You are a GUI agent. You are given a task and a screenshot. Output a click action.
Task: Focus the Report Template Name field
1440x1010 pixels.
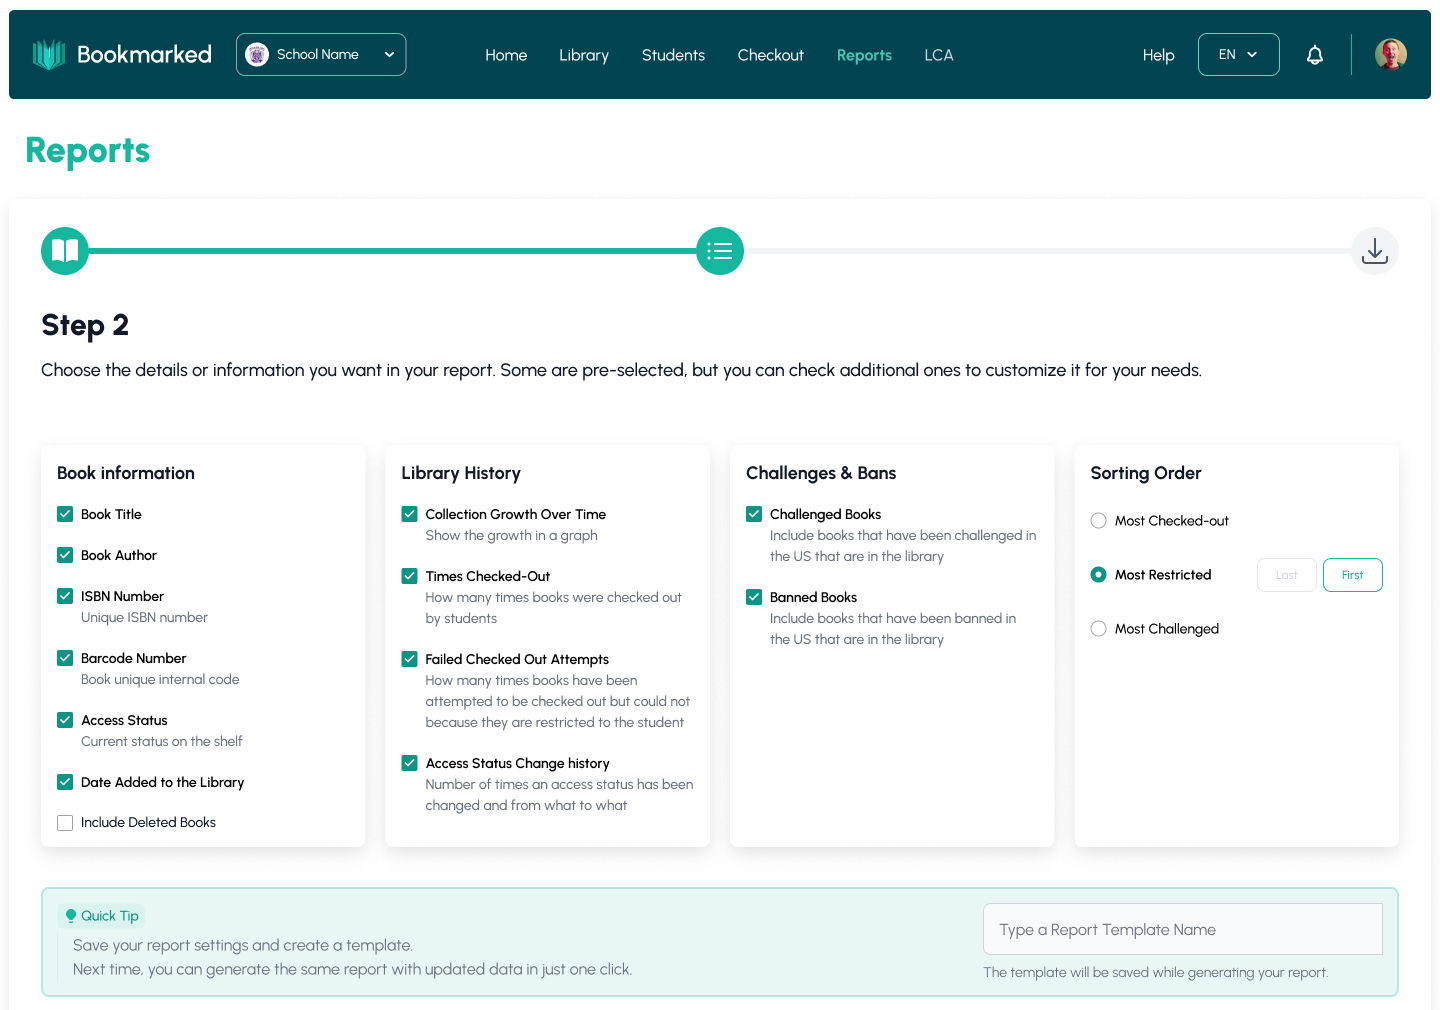point(1182,930)
